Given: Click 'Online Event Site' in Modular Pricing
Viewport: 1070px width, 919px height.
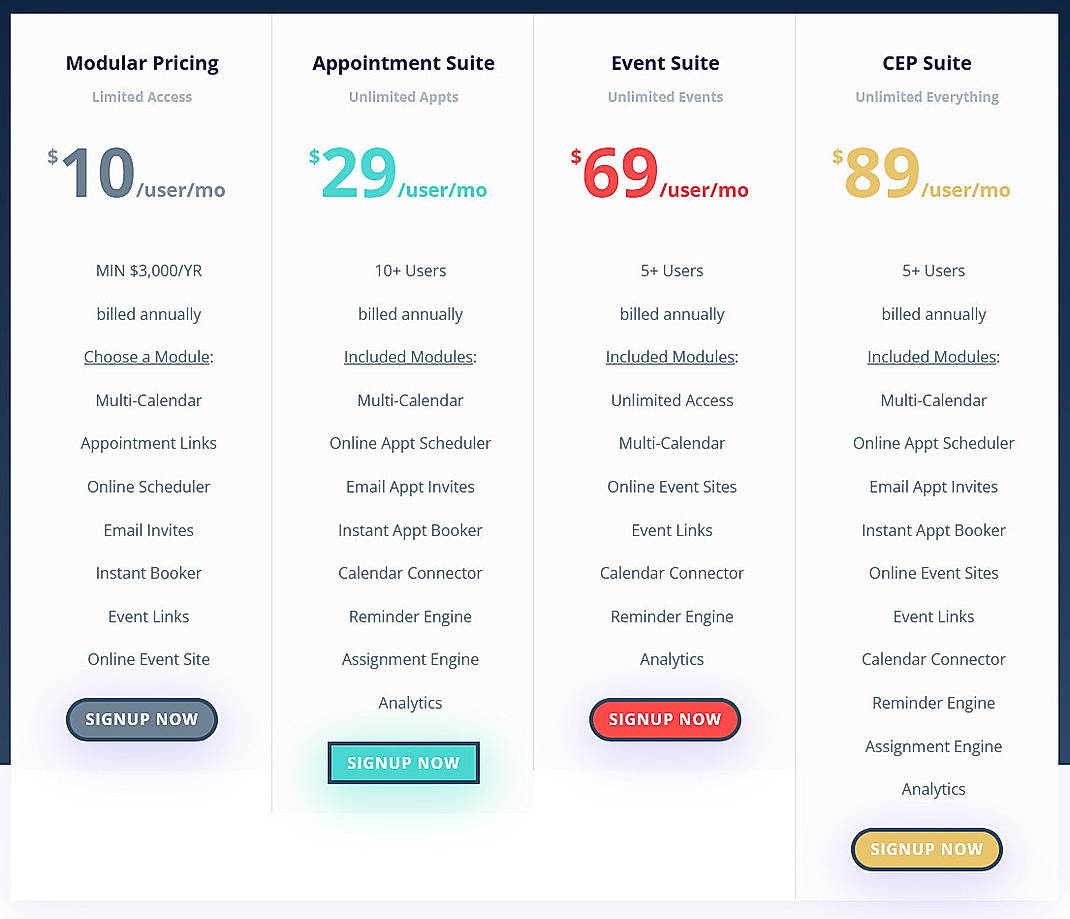Looking at the screenshot, I should [149, 659].
